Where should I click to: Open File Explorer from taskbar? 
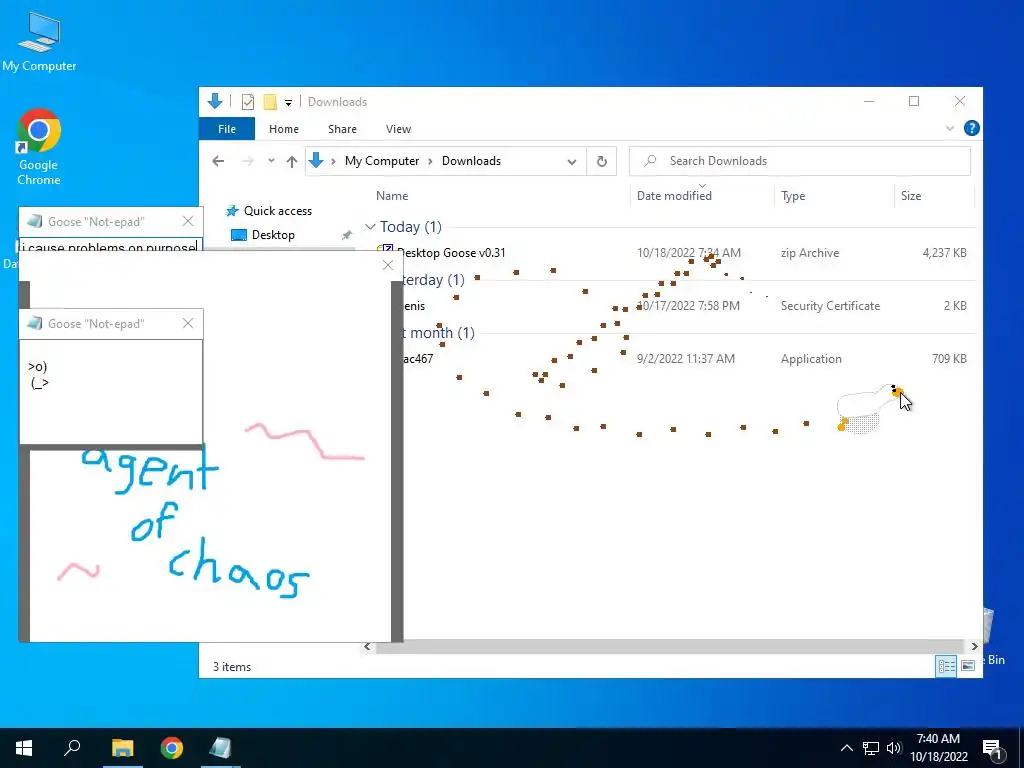pos(122,748)
